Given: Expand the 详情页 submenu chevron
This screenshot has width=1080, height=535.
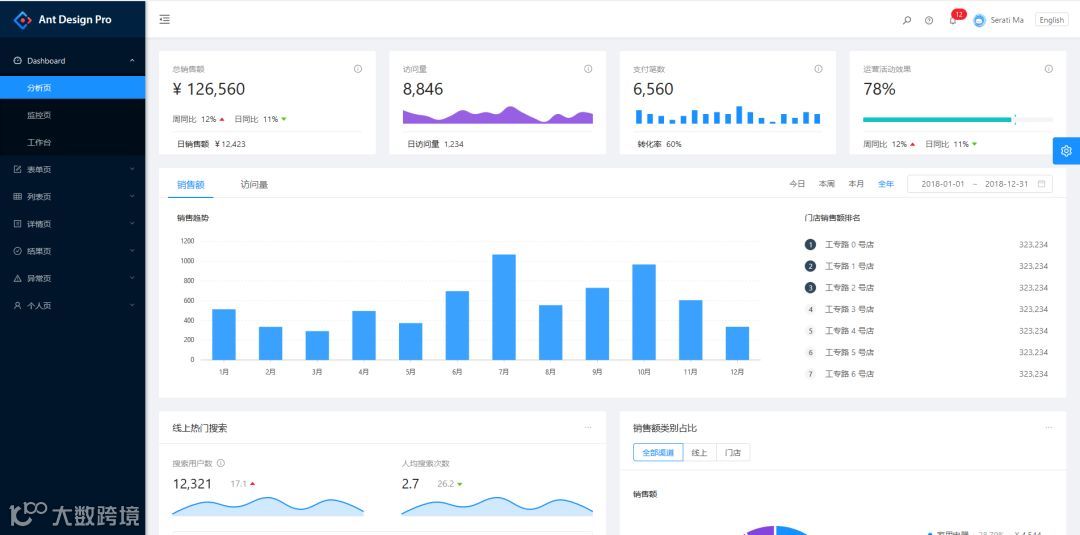Looking at the screenshot, I should point(132,224).
